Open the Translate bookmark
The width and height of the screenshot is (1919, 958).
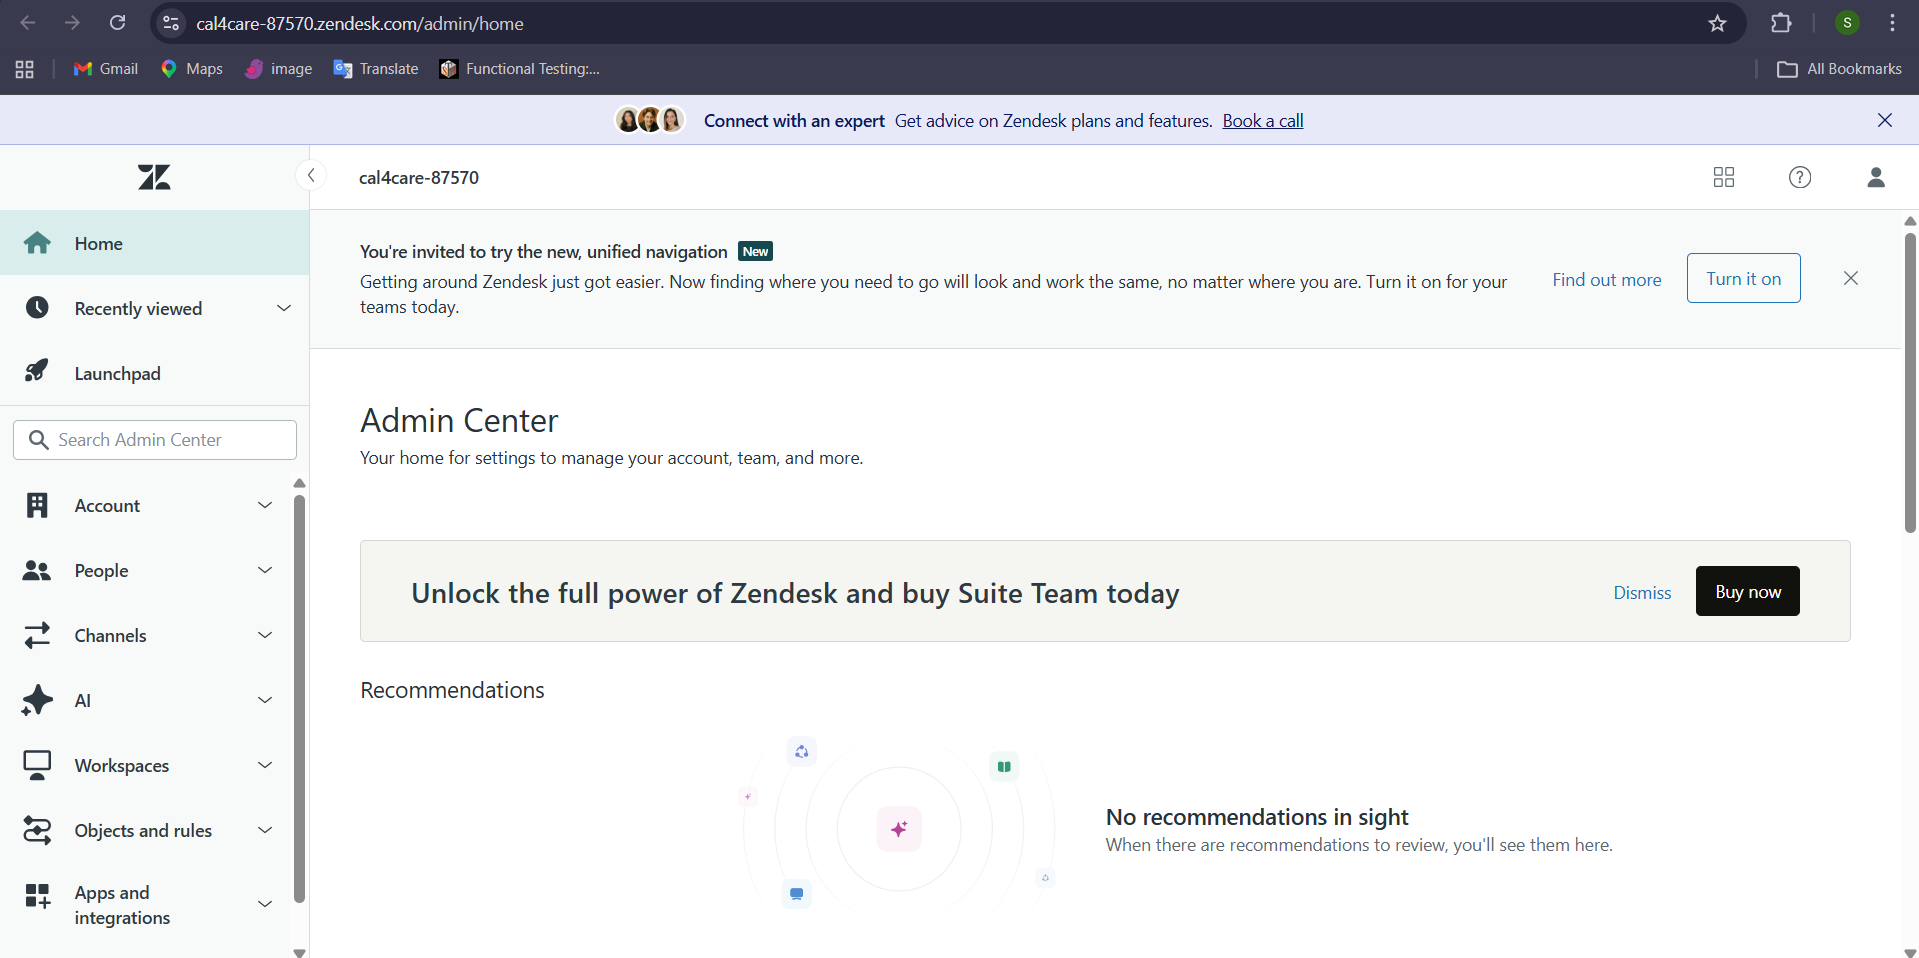[376, 69]
